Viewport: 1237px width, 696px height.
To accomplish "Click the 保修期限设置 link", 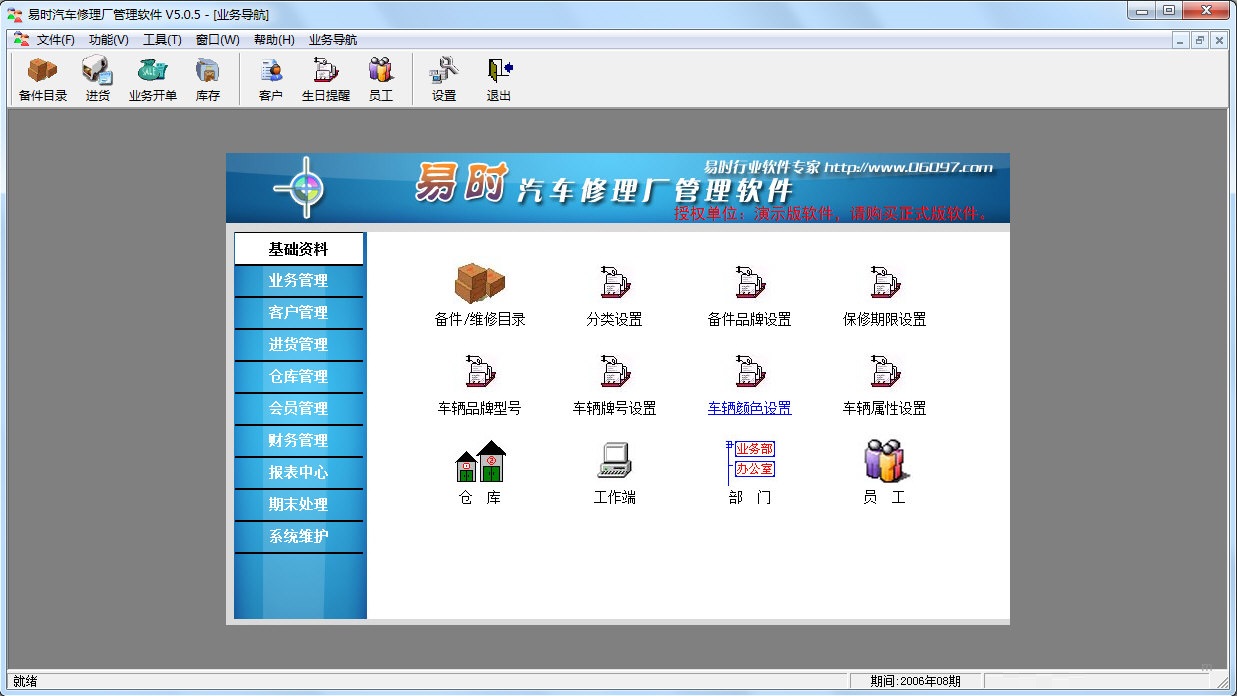I will [884, 320].
